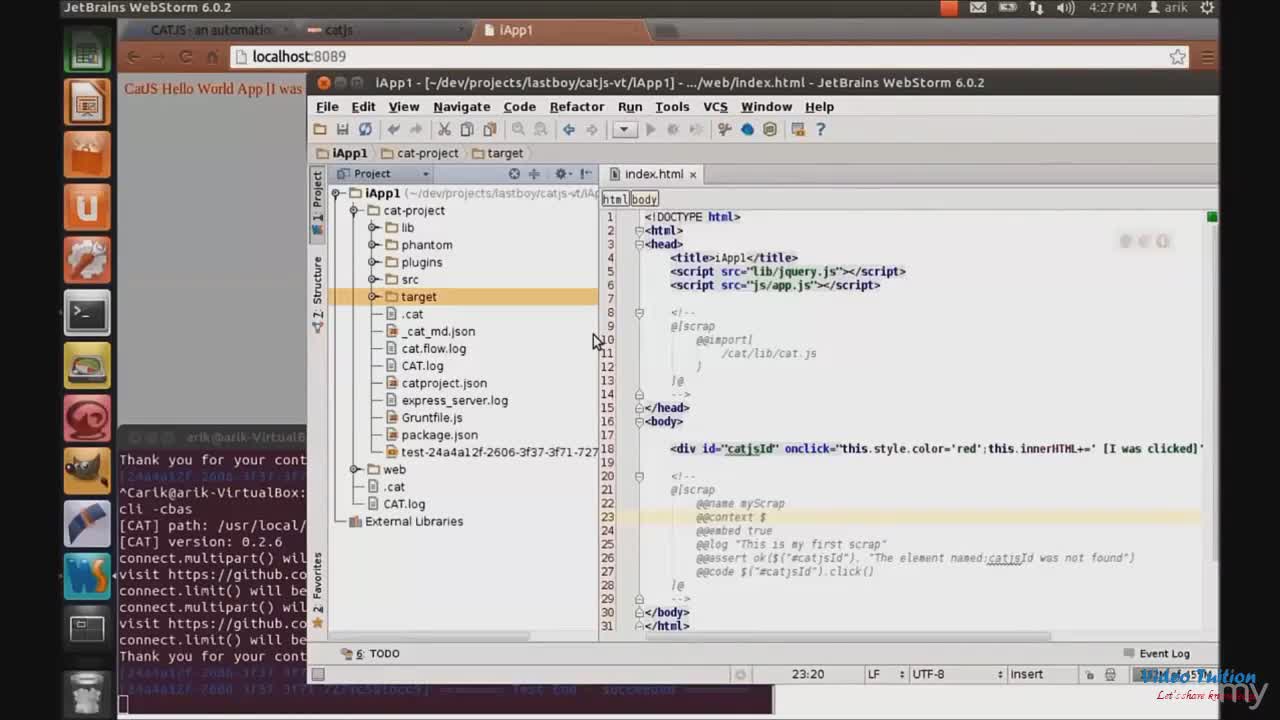1280x720 pixels.
Task: Click the green Run play icon
Action: (x=650, y=129)
